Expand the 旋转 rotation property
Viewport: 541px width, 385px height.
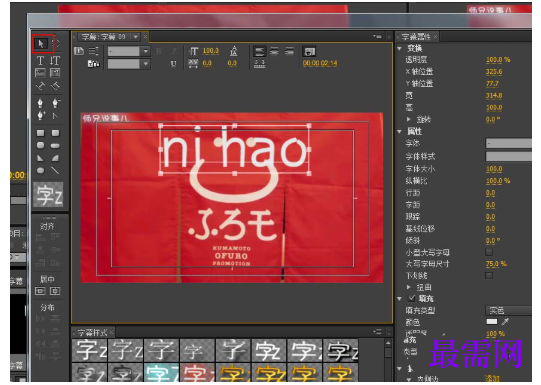[x=409, y=119]
